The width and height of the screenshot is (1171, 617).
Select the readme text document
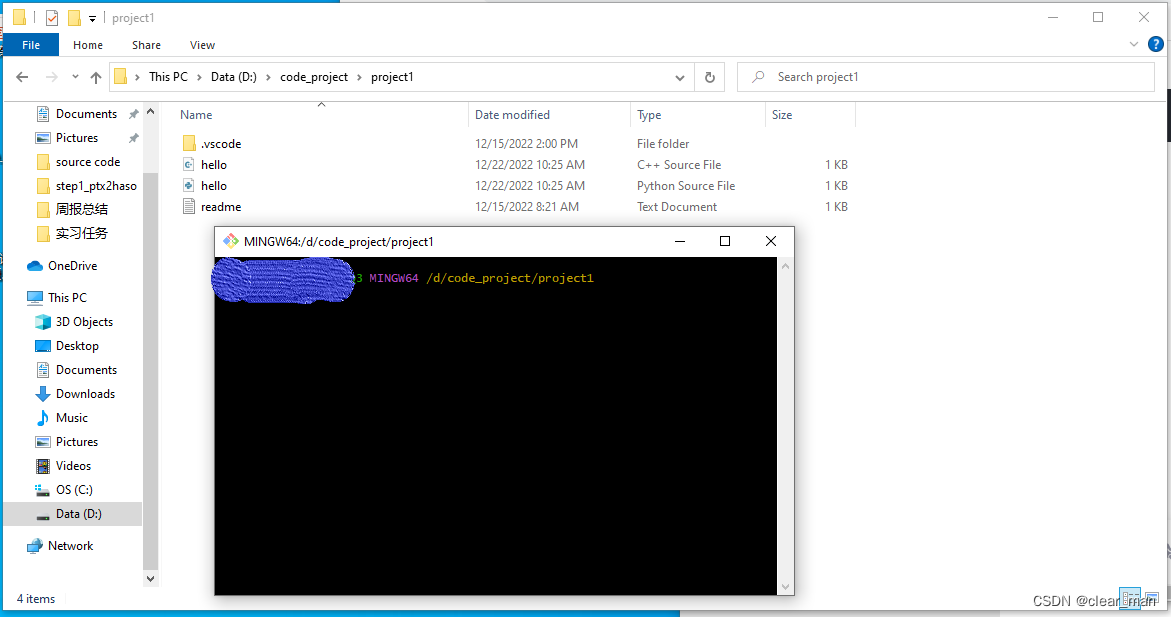221,206
